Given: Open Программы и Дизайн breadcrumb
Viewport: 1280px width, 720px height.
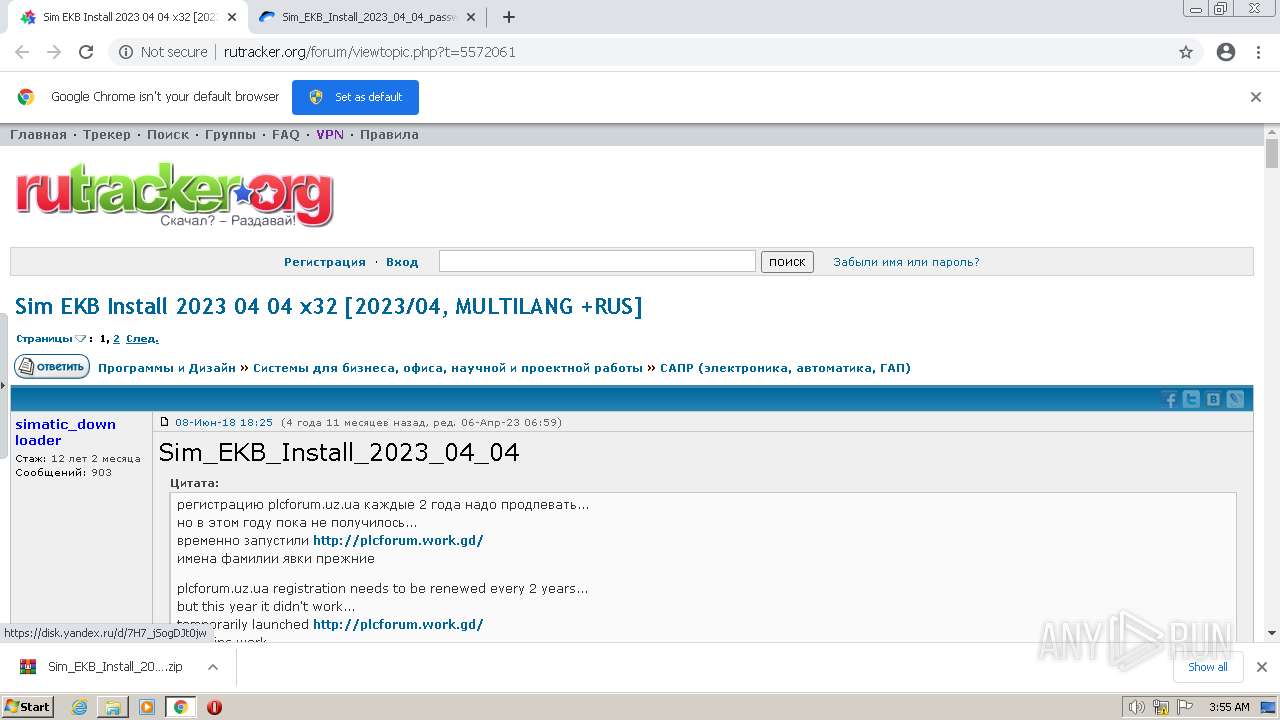Looking at the screenshot, I should (167, 368).
